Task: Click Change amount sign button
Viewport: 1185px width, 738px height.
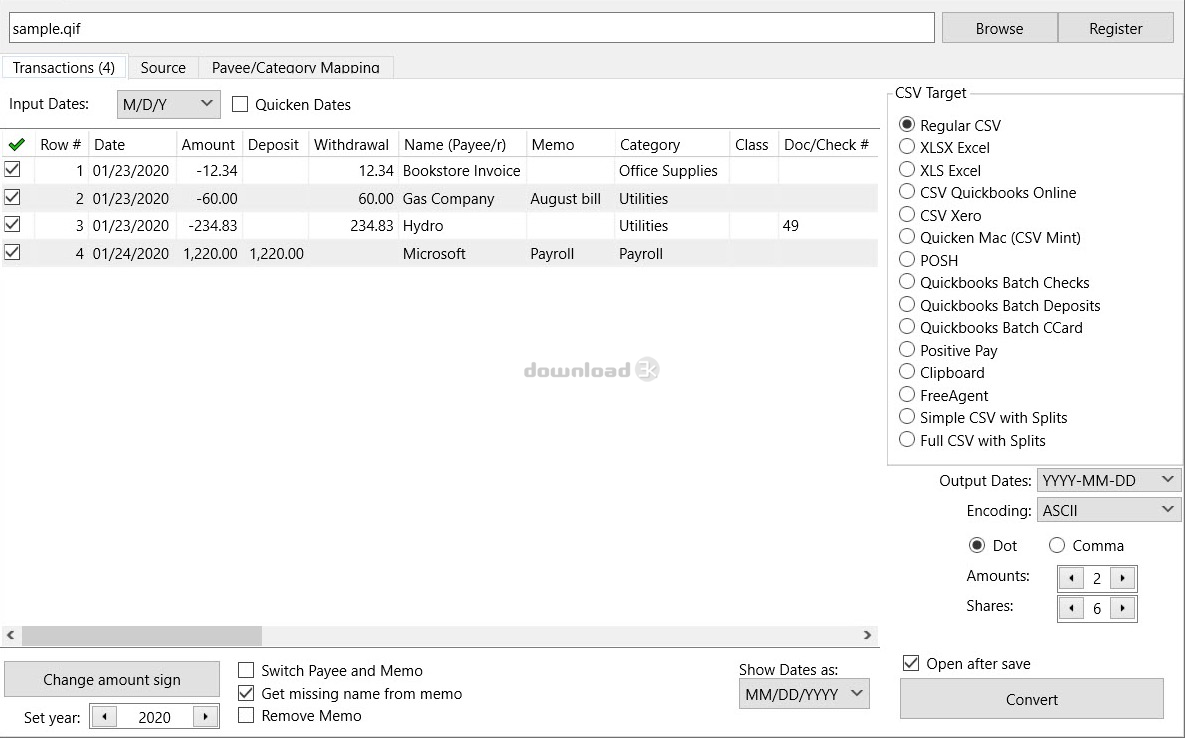Action: tap(112, 679)
